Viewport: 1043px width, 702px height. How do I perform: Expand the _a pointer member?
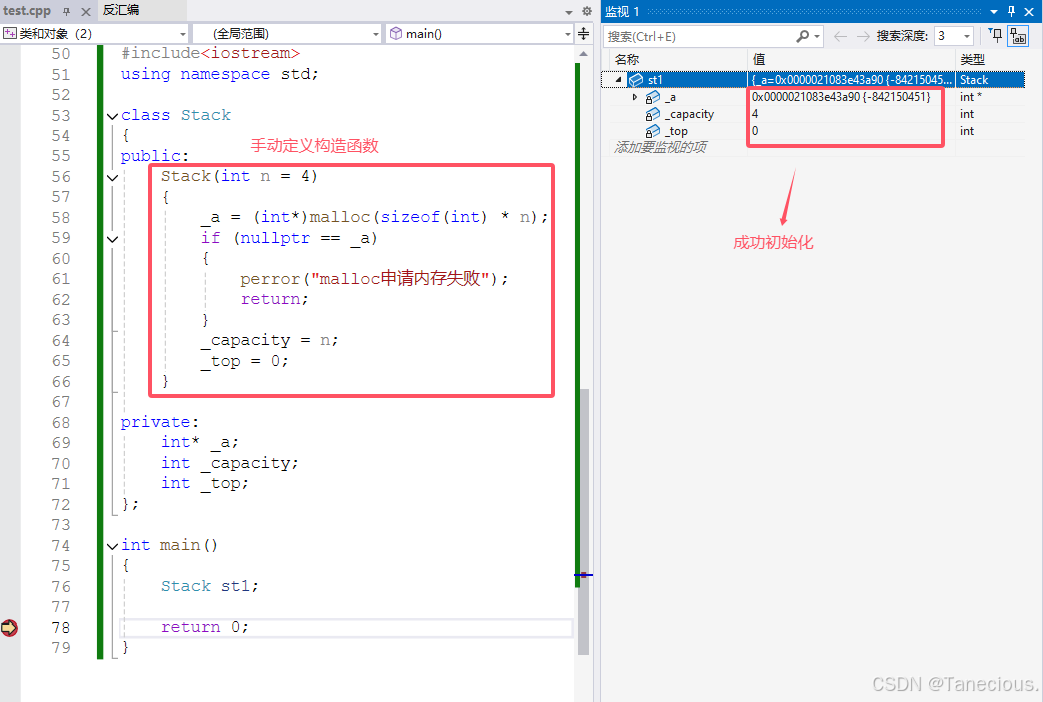[x=635, y=97]
